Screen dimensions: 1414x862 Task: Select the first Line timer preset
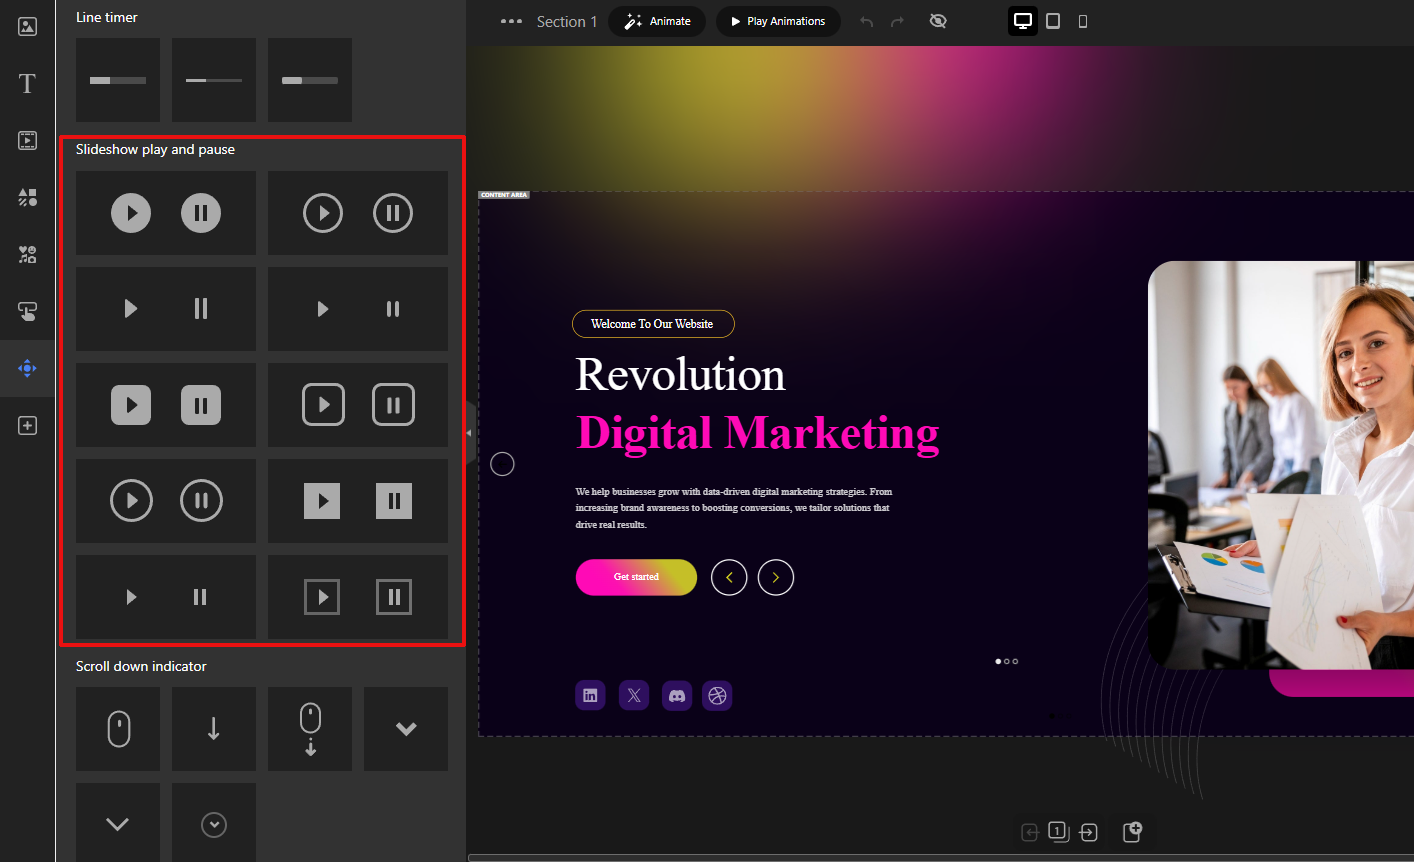click(118, 80)
